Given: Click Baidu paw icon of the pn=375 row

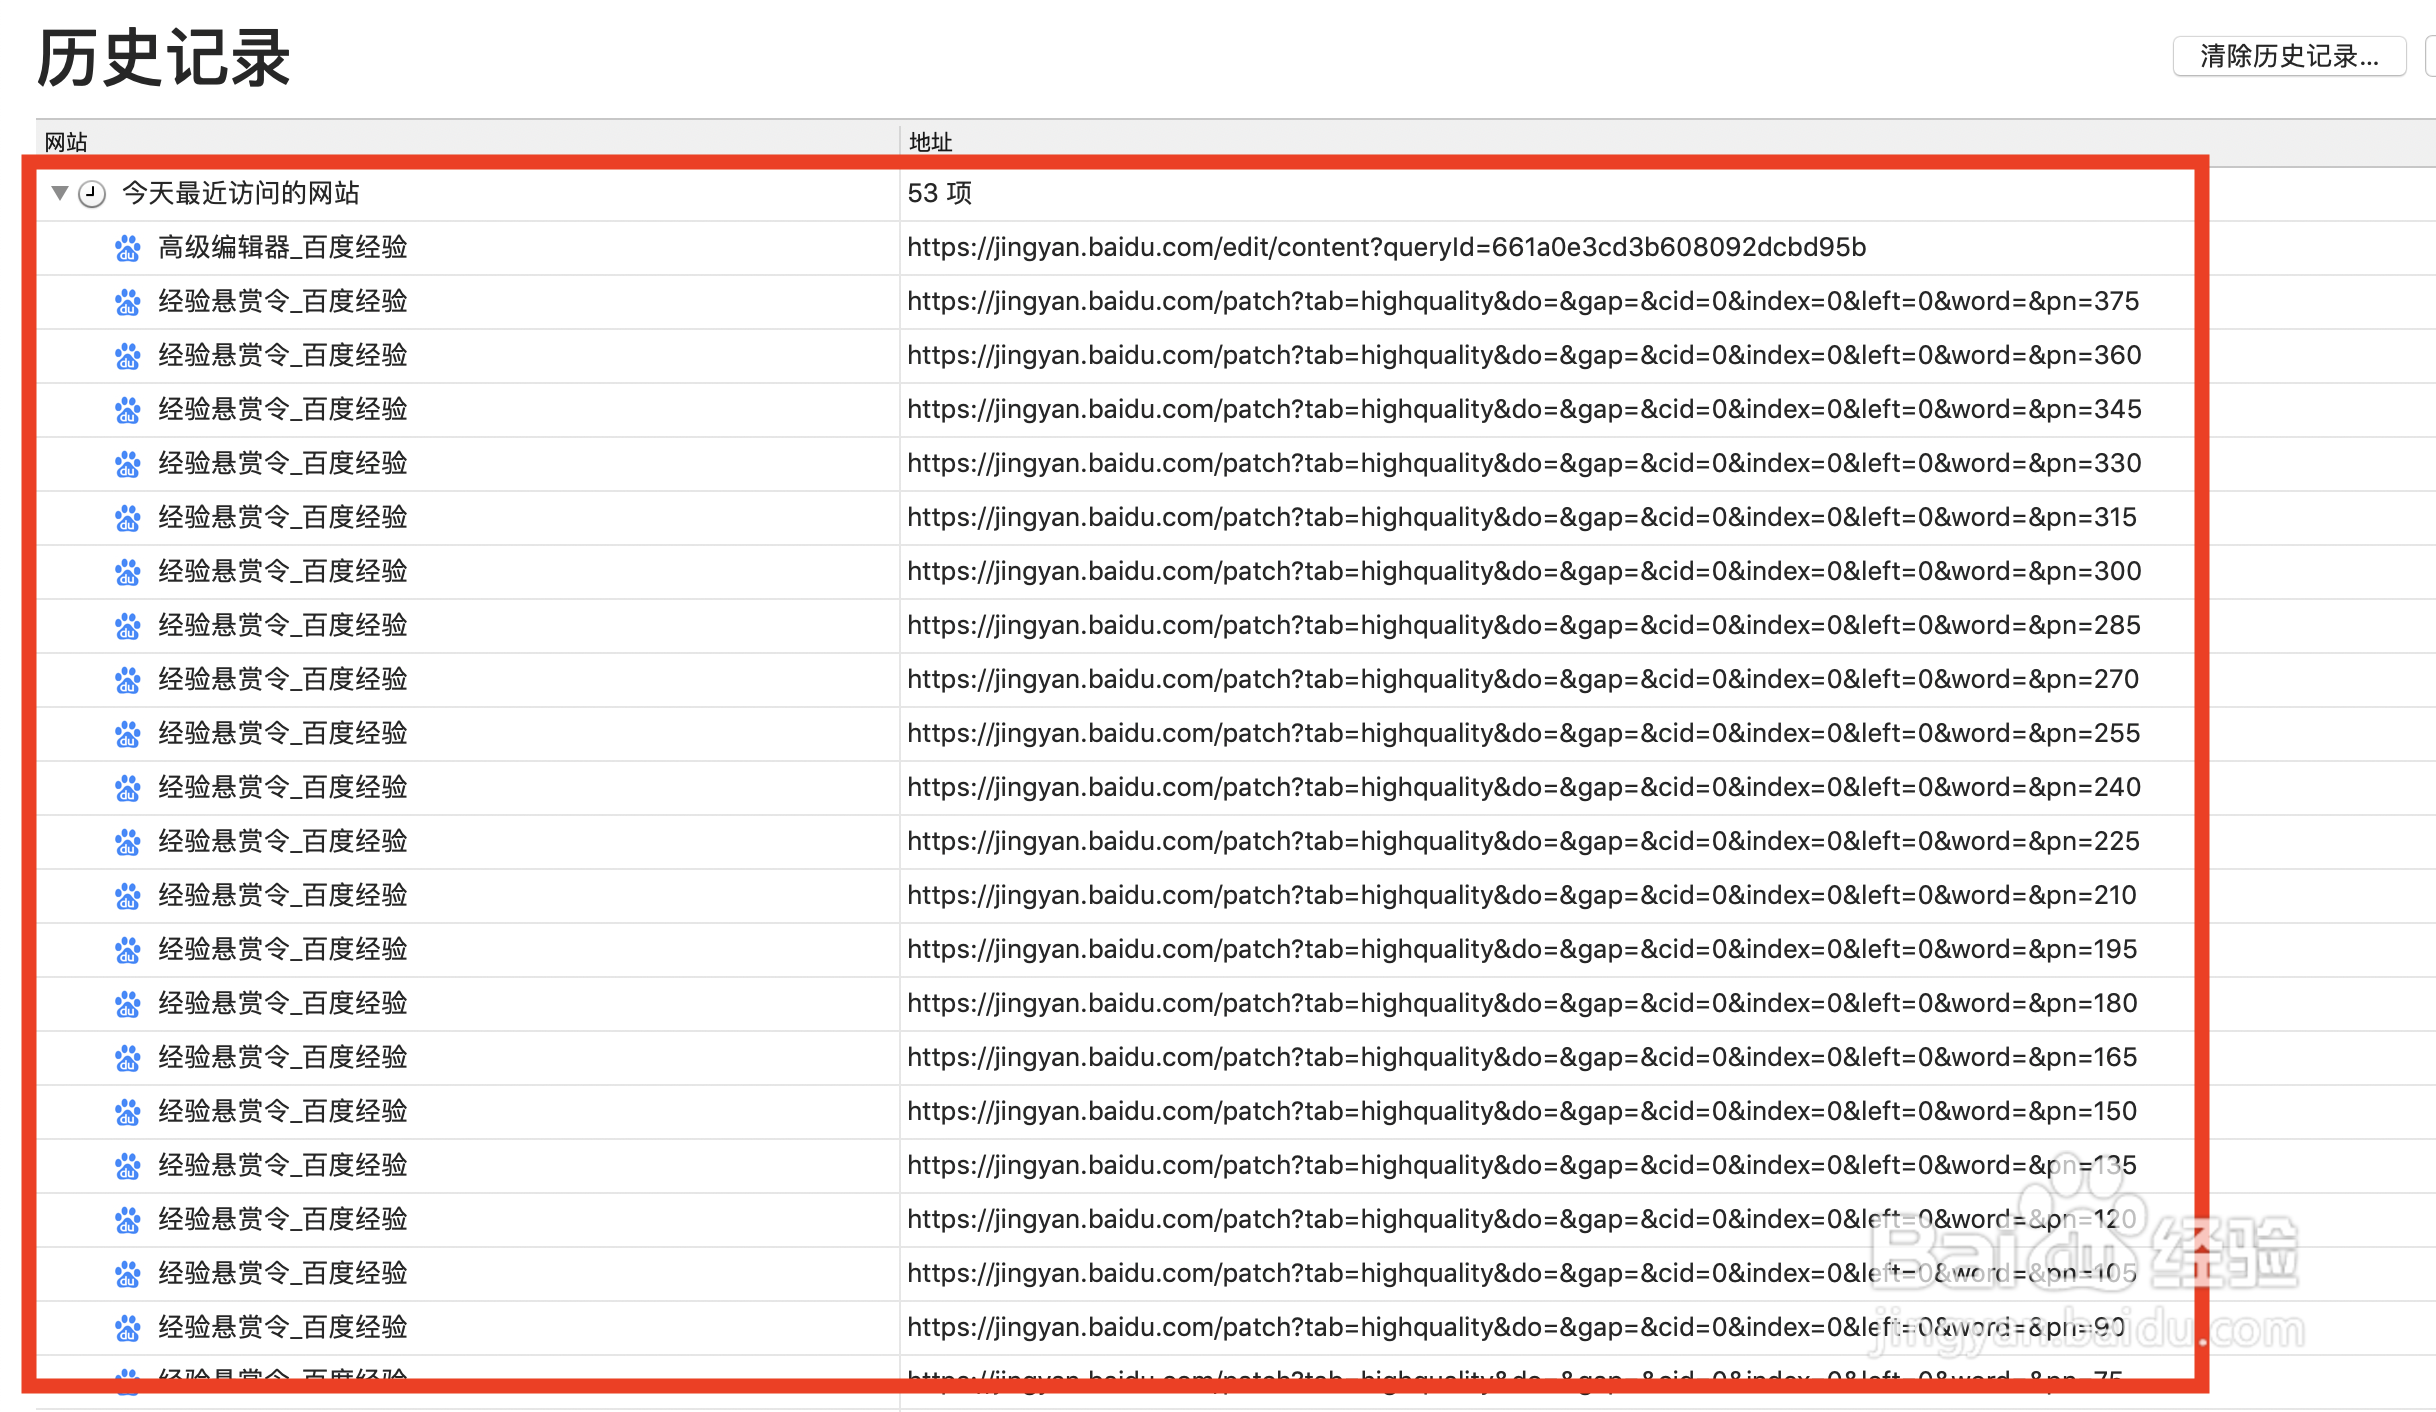Looking at the screenshot, I should 127,302.
